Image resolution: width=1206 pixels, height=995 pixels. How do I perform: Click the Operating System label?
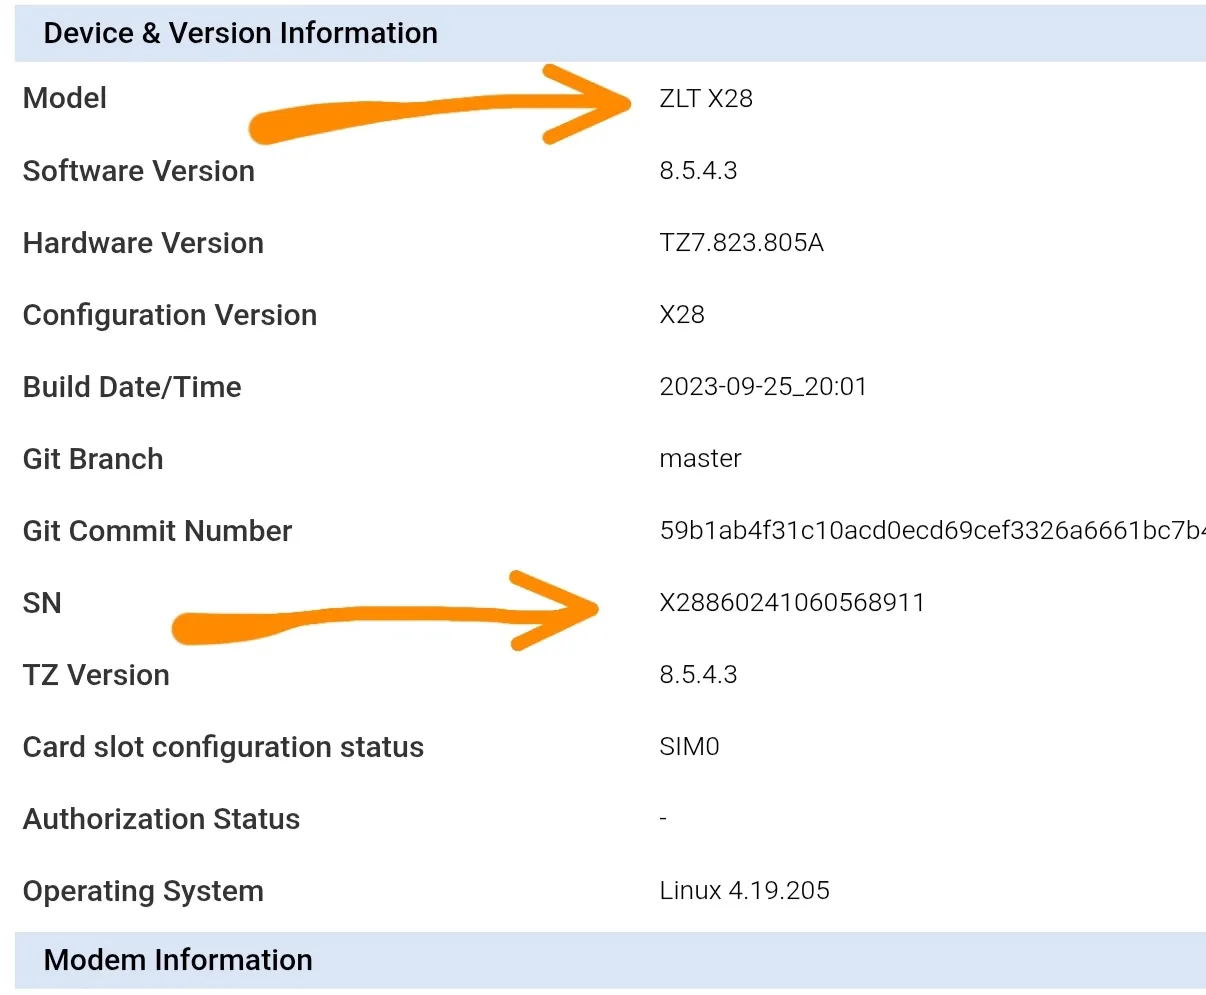click(x=143, y=891)
